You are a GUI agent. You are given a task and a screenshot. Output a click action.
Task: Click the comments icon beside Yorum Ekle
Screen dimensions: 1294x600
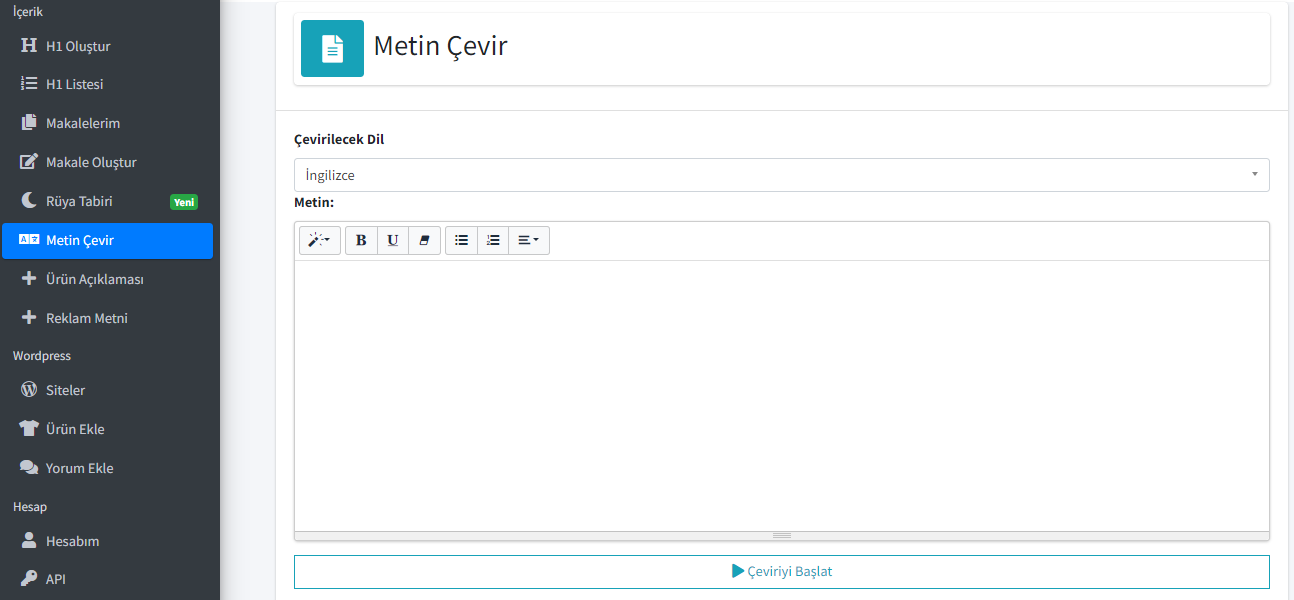29,468
